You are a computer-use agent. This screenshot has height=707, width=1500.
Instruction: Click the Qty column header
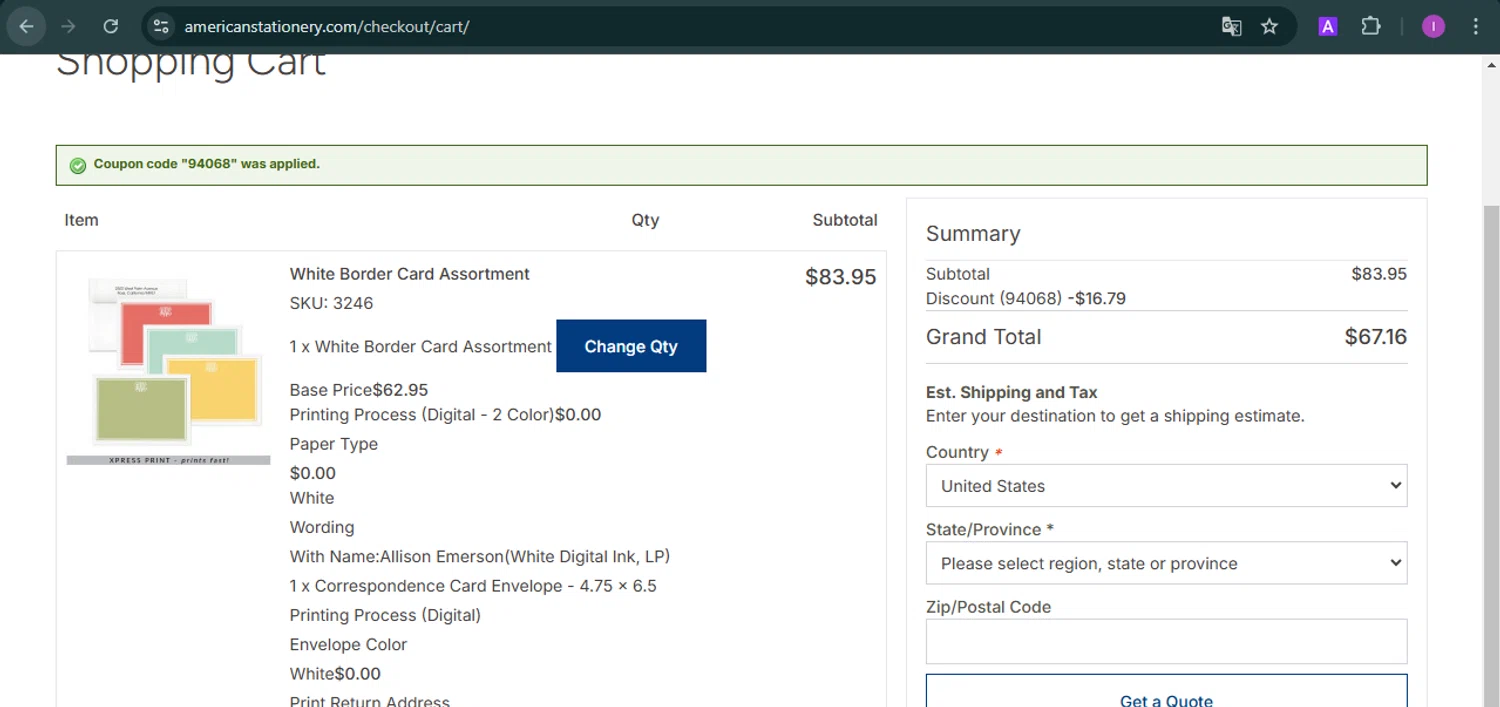(645, 220)
